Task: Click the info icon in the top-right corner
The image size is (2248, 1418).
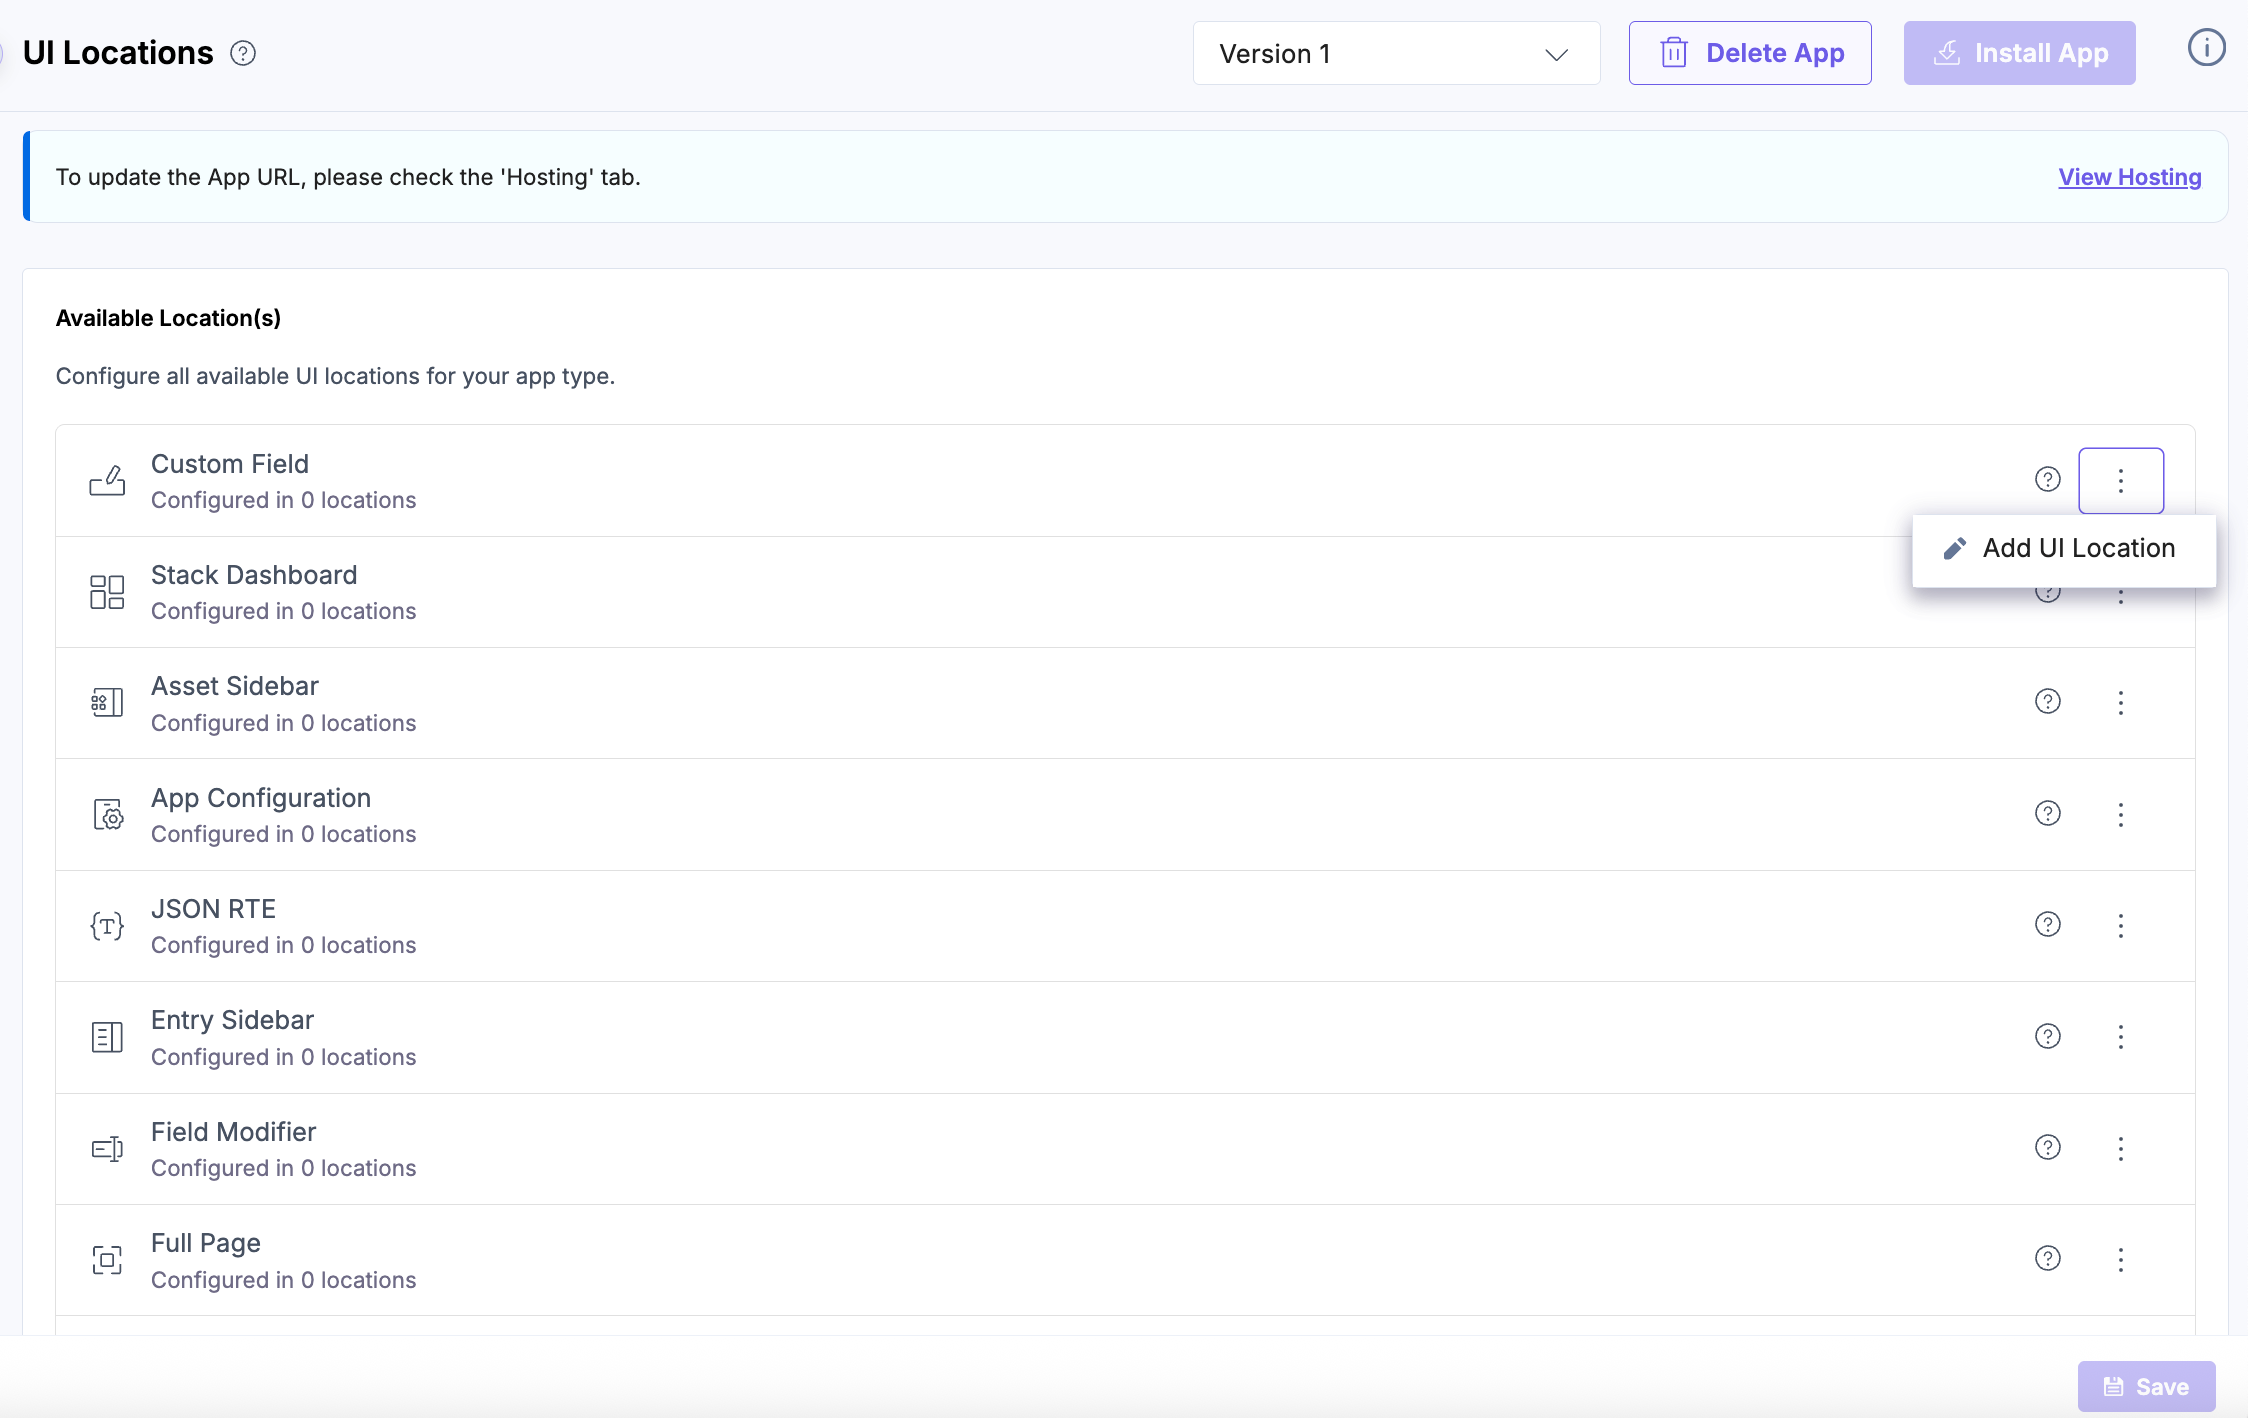Action: point(2206,48)
